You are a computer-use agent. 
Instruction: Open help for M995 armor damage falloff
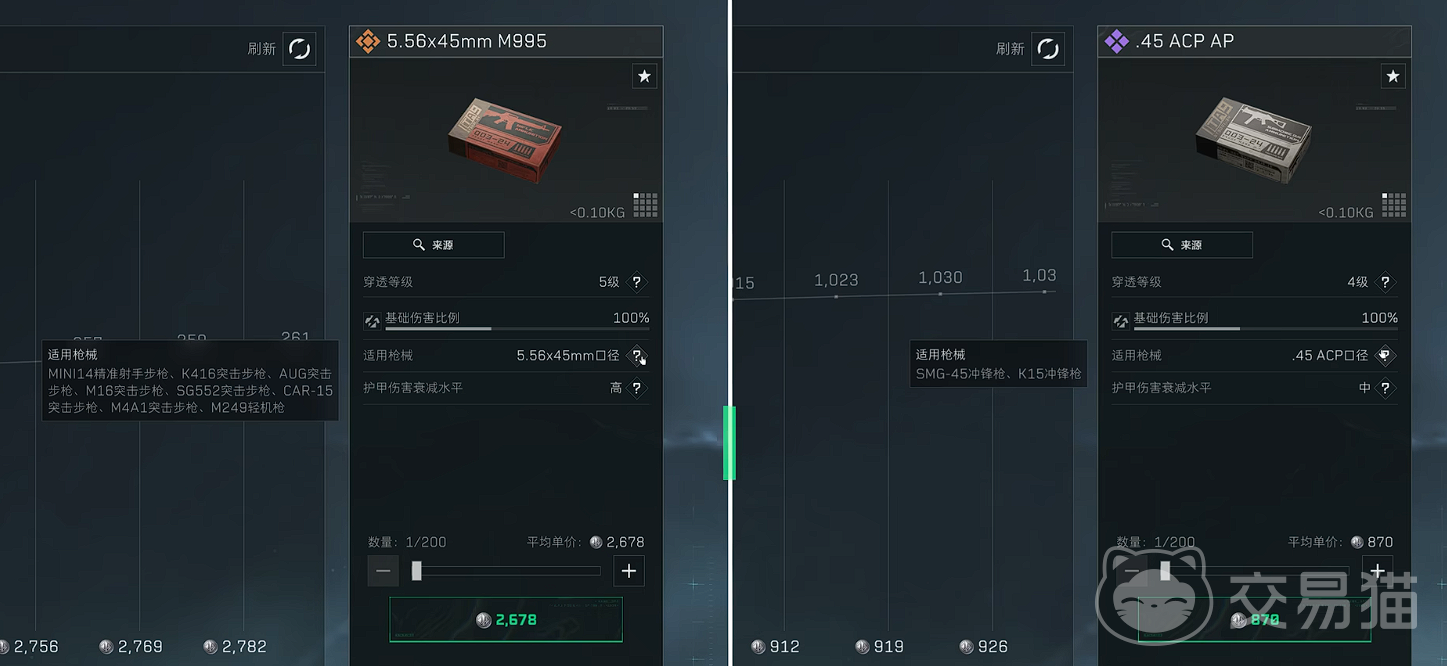[x=637, y=388]
